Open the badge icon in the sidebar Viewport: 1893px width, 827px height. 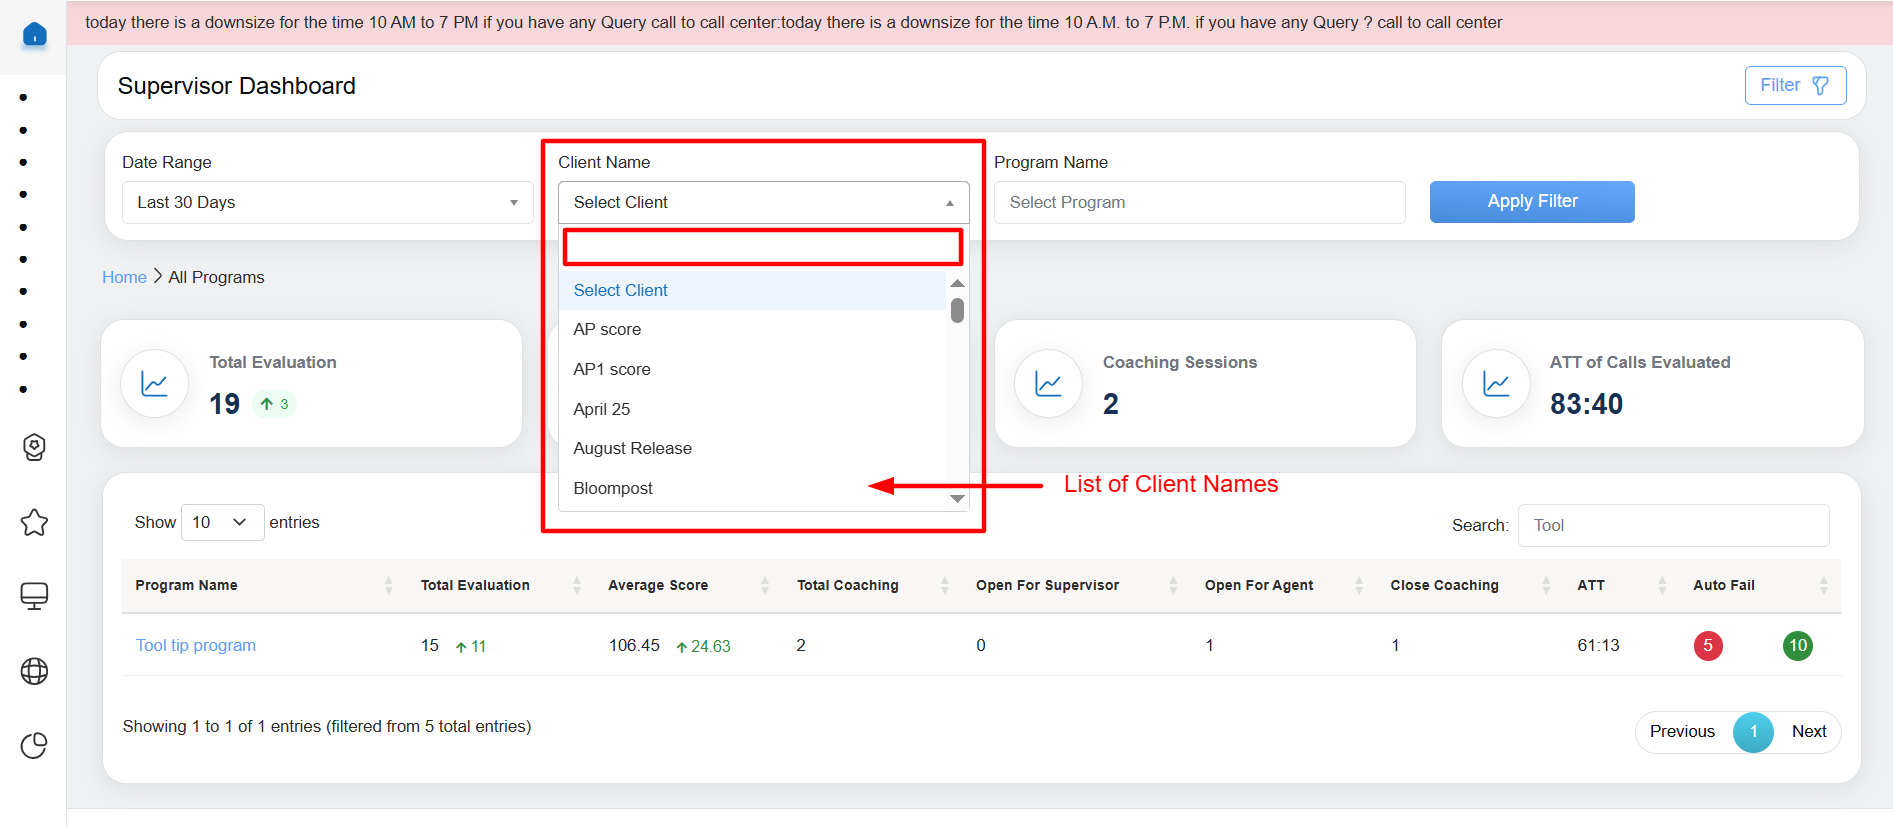click(34, 447)
